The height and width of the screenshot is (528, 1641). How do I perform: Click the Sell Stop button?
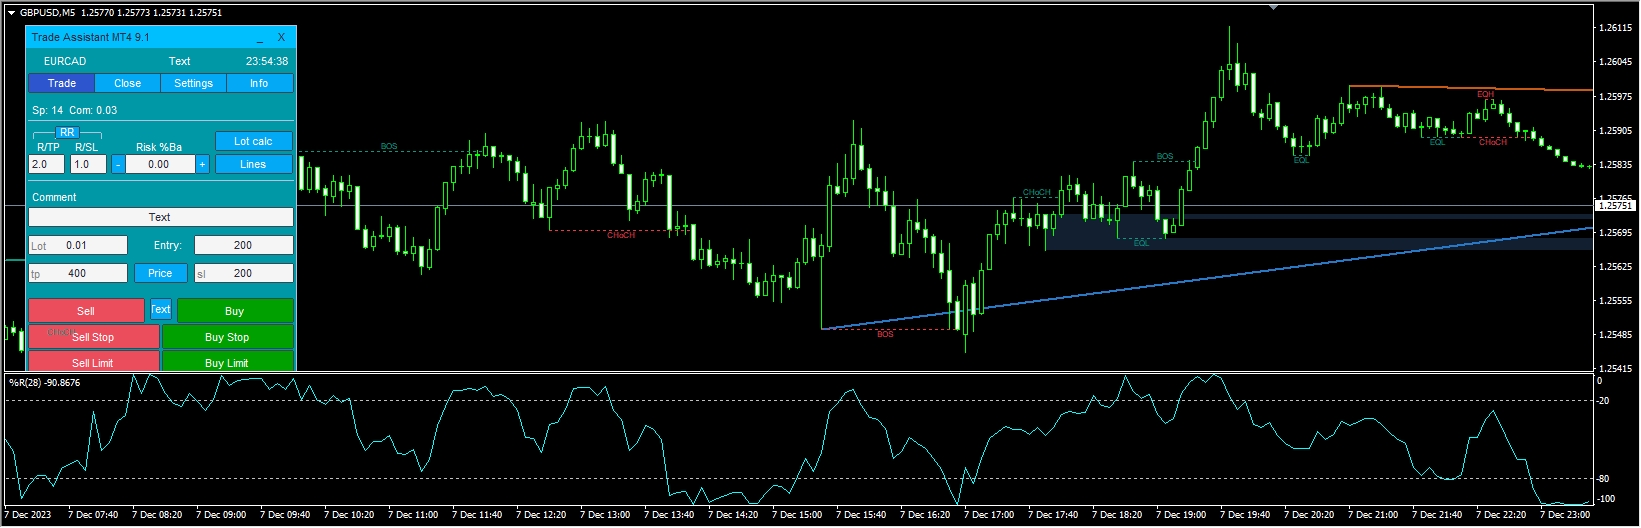click(93, 337)
